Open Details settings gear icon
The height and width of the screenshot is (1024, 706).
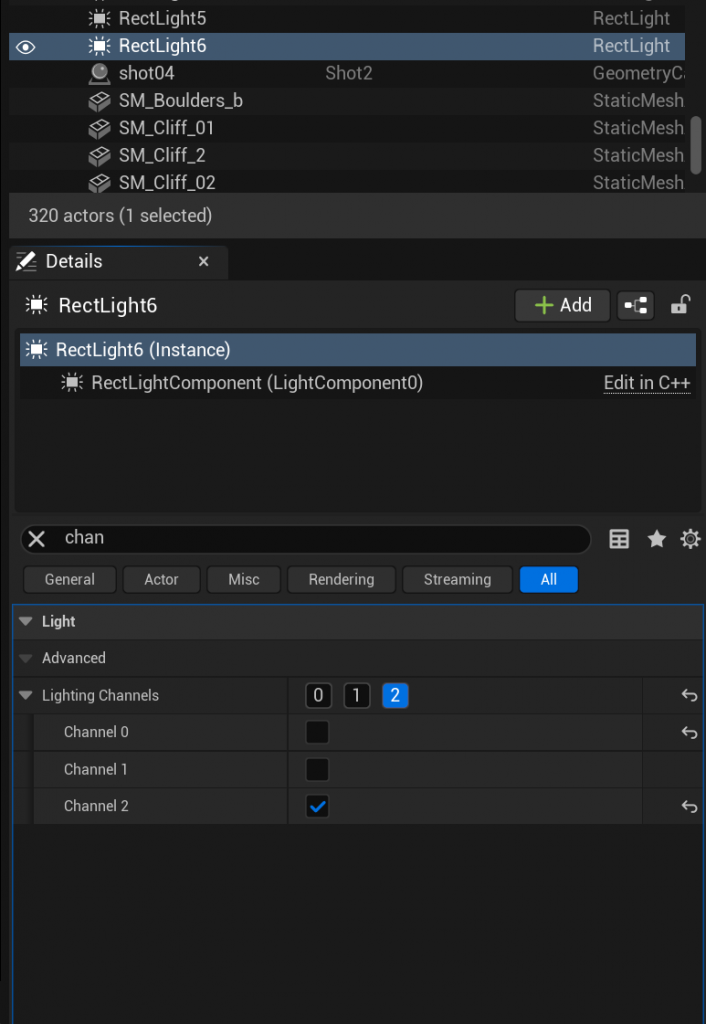coord(690,539)
